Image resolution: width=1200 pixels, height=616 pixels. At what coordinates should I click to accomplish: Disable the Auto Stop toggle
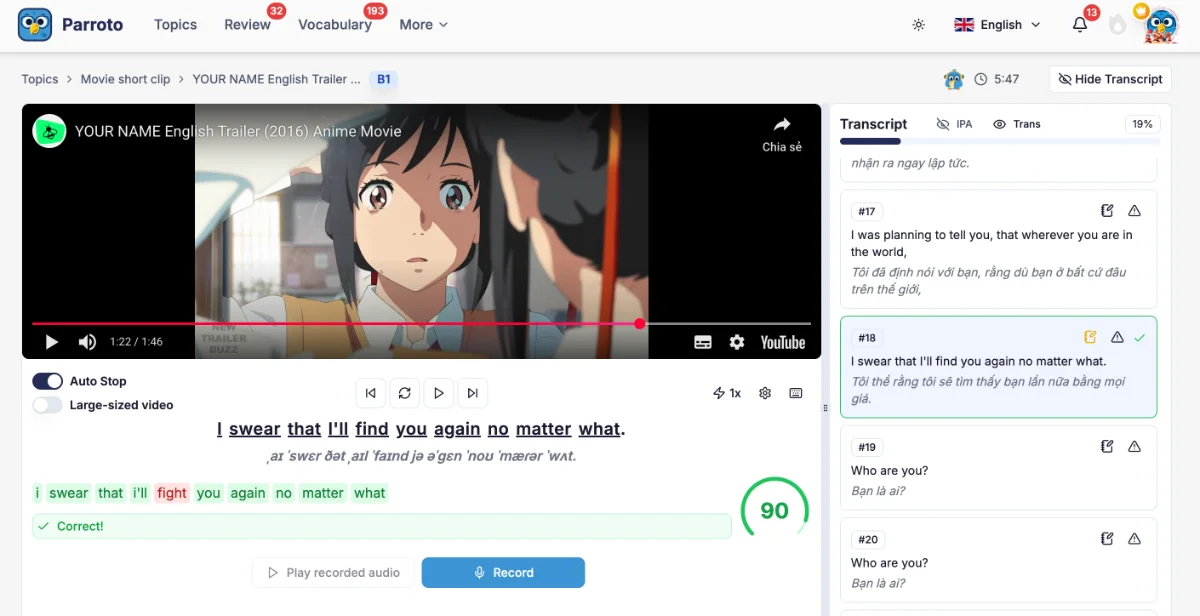coord(49,381)
